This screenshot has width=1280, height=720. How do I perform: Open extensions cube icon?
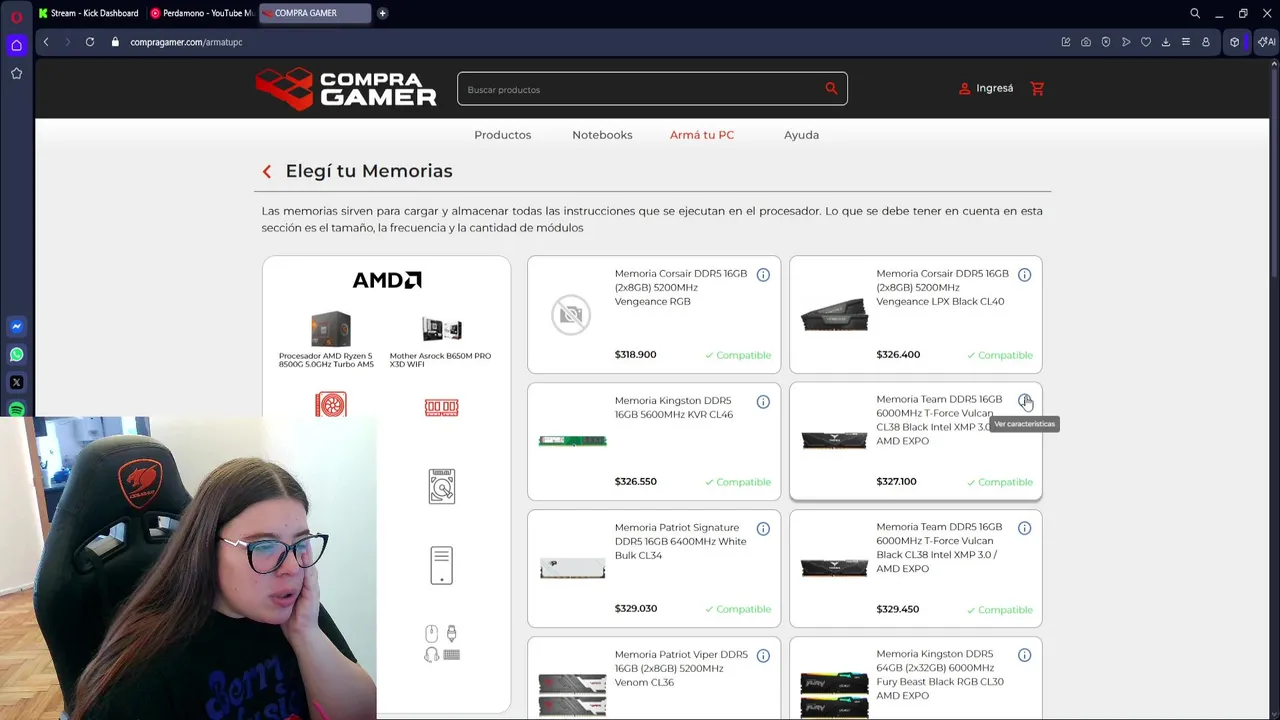(x=1235, y=42)
